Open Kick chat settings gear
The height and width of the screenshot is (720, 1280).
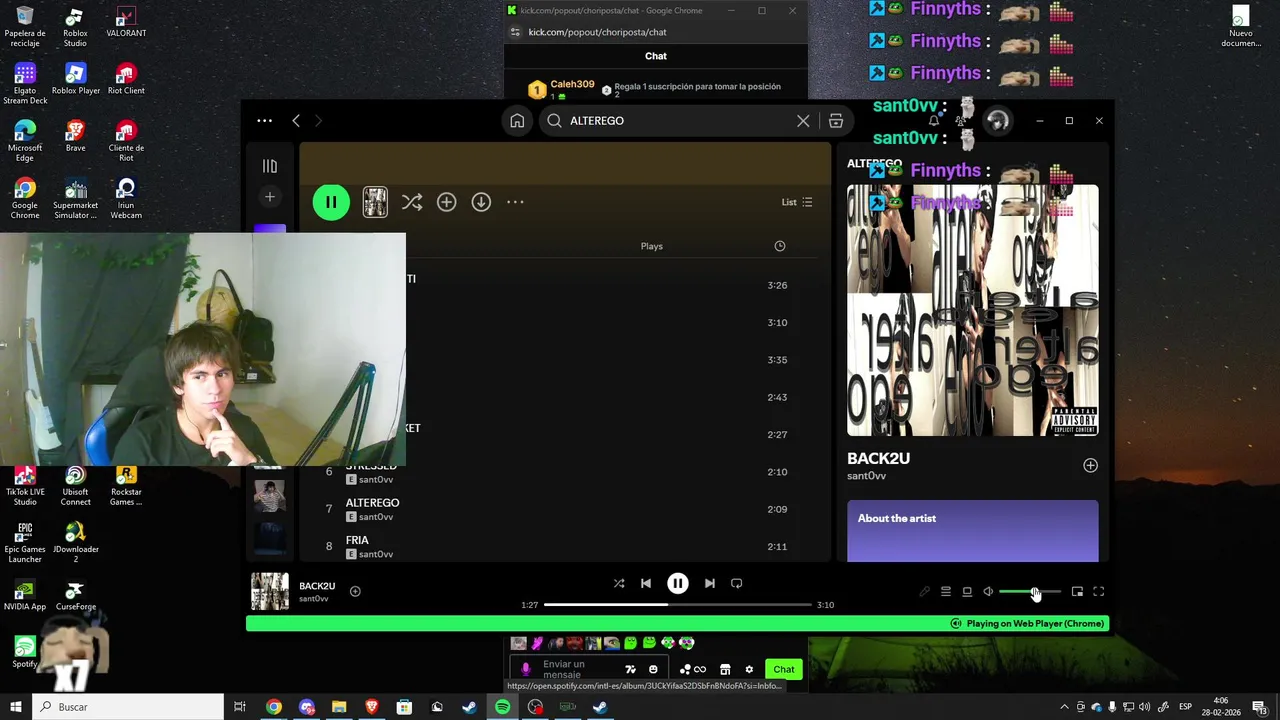(749, 669)
